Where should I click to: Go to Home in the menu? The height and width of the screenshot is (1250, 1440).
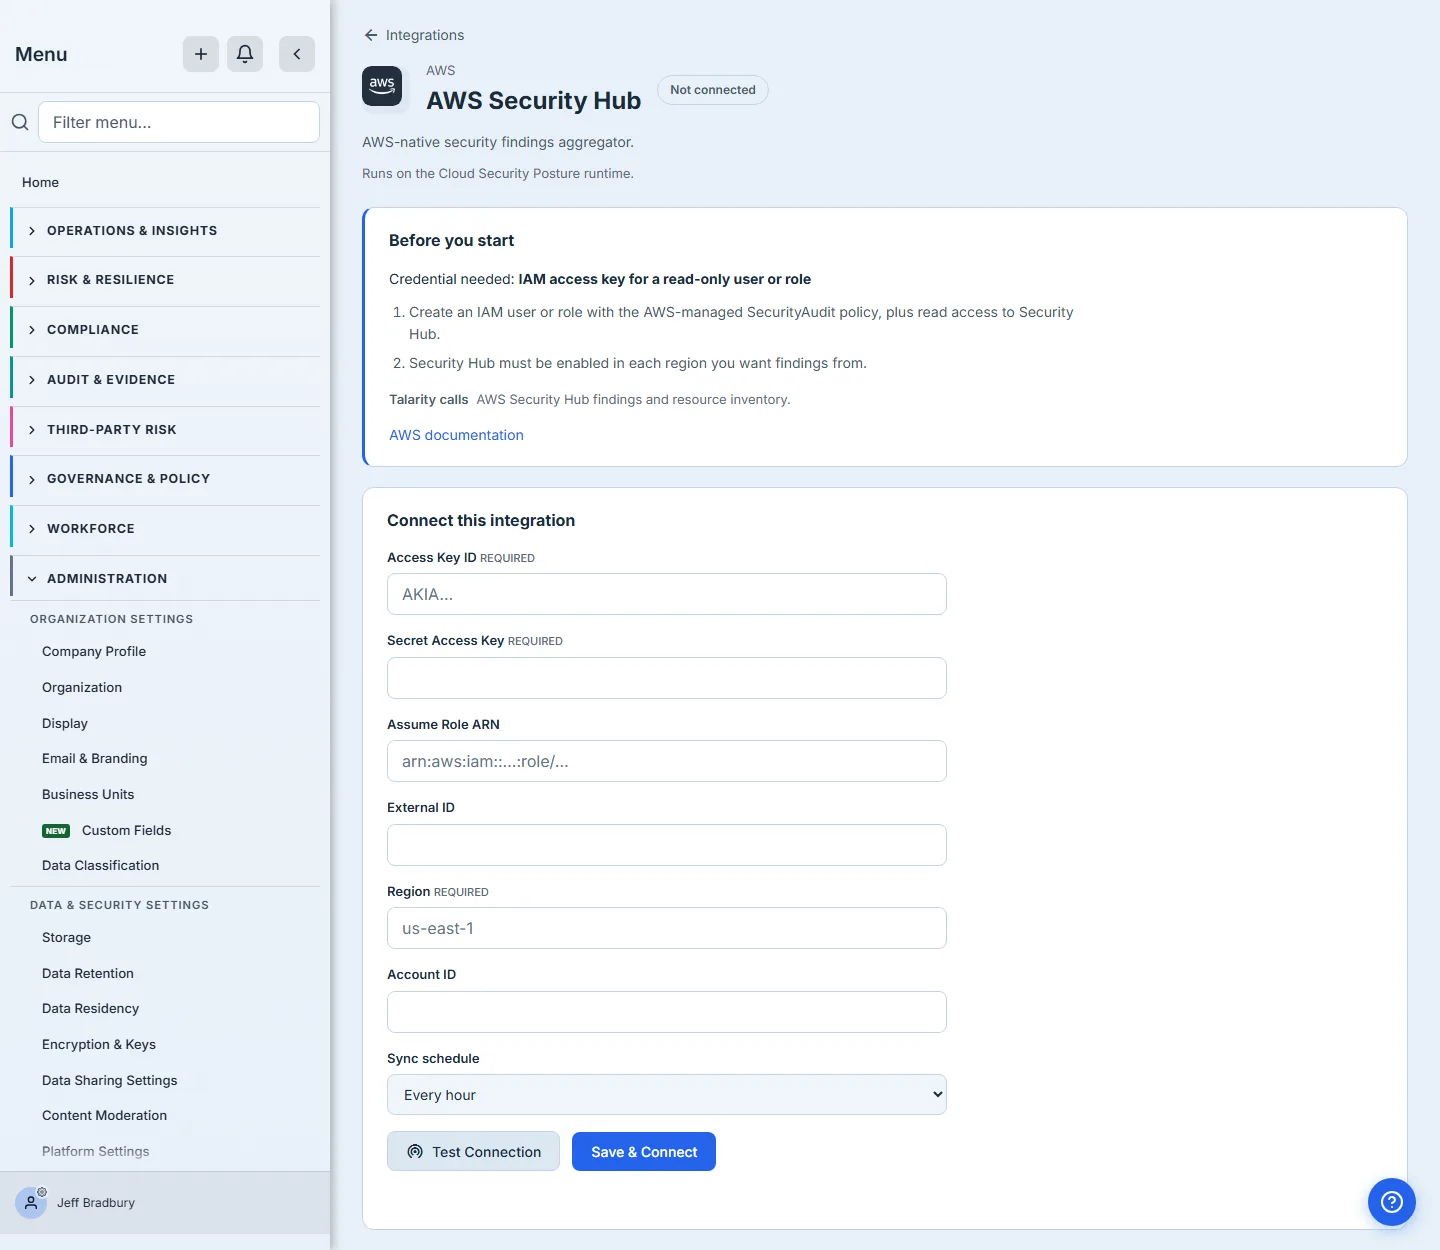pos(41,182)
